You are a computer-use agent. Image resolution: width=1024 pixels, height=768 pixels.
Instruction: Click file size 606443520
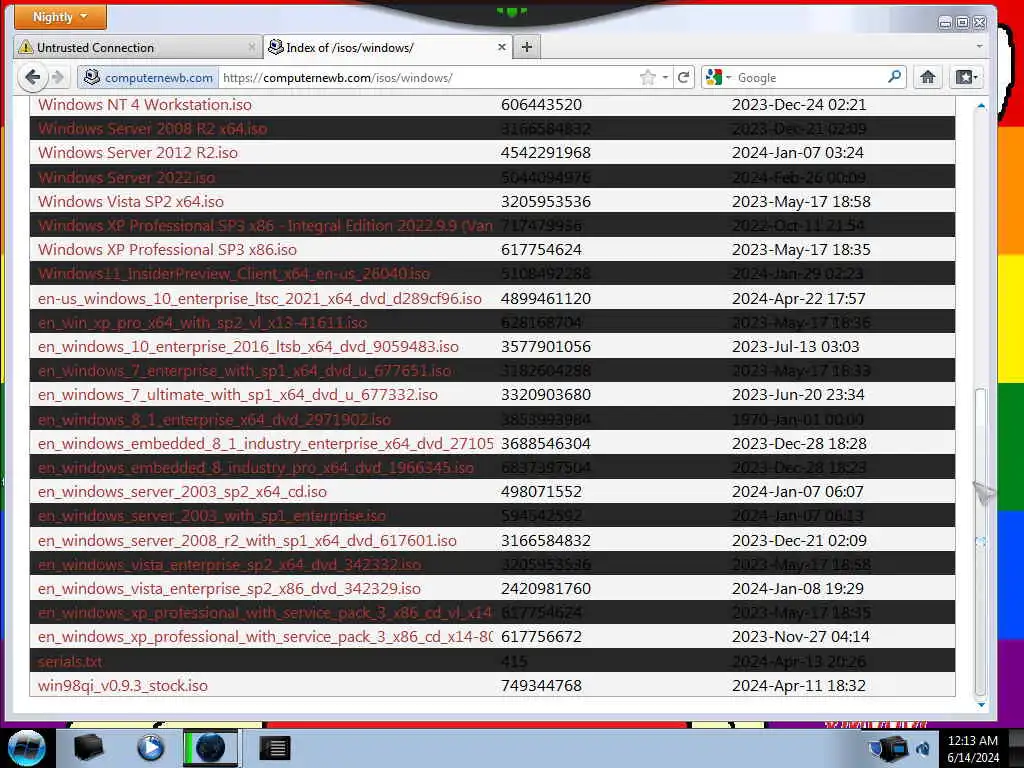pos(541,104)
